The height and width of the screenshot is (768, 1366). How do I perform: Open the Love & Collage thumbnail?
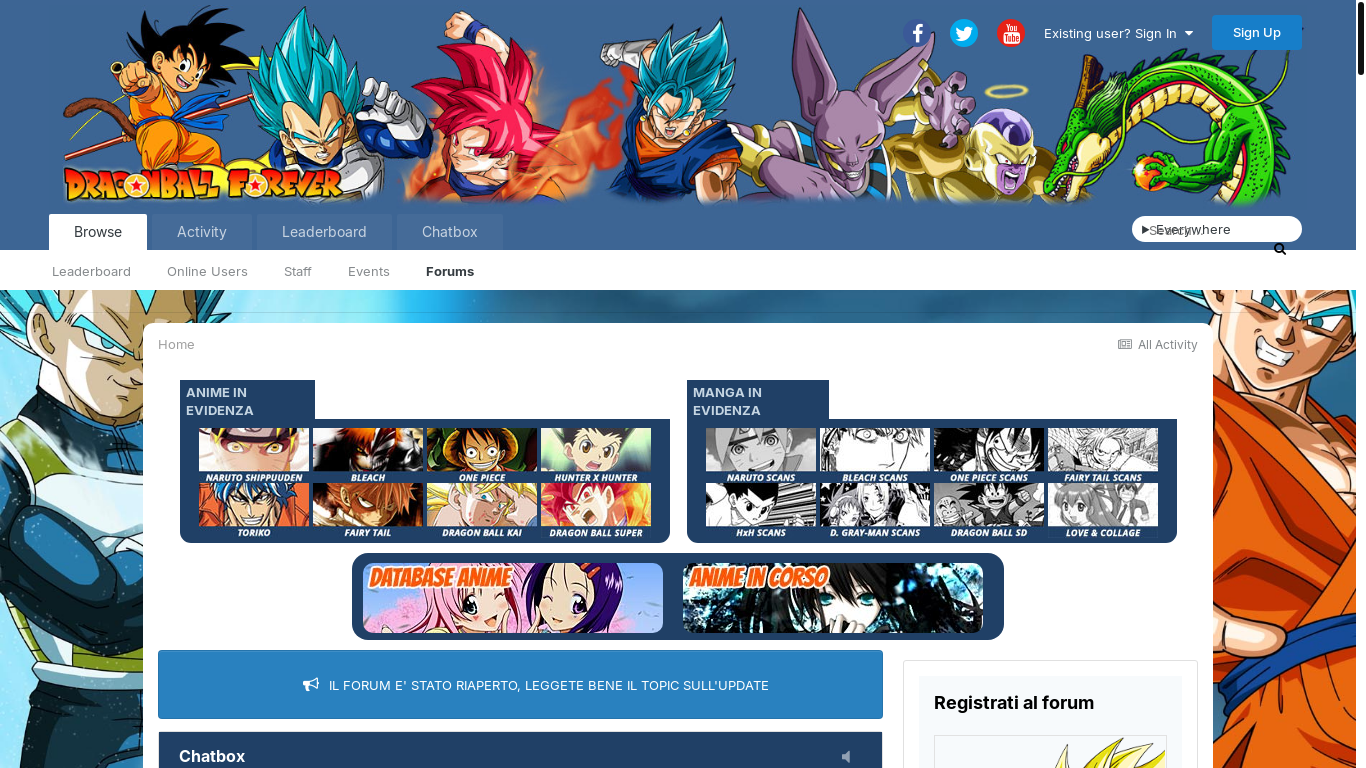(1103, 511)
